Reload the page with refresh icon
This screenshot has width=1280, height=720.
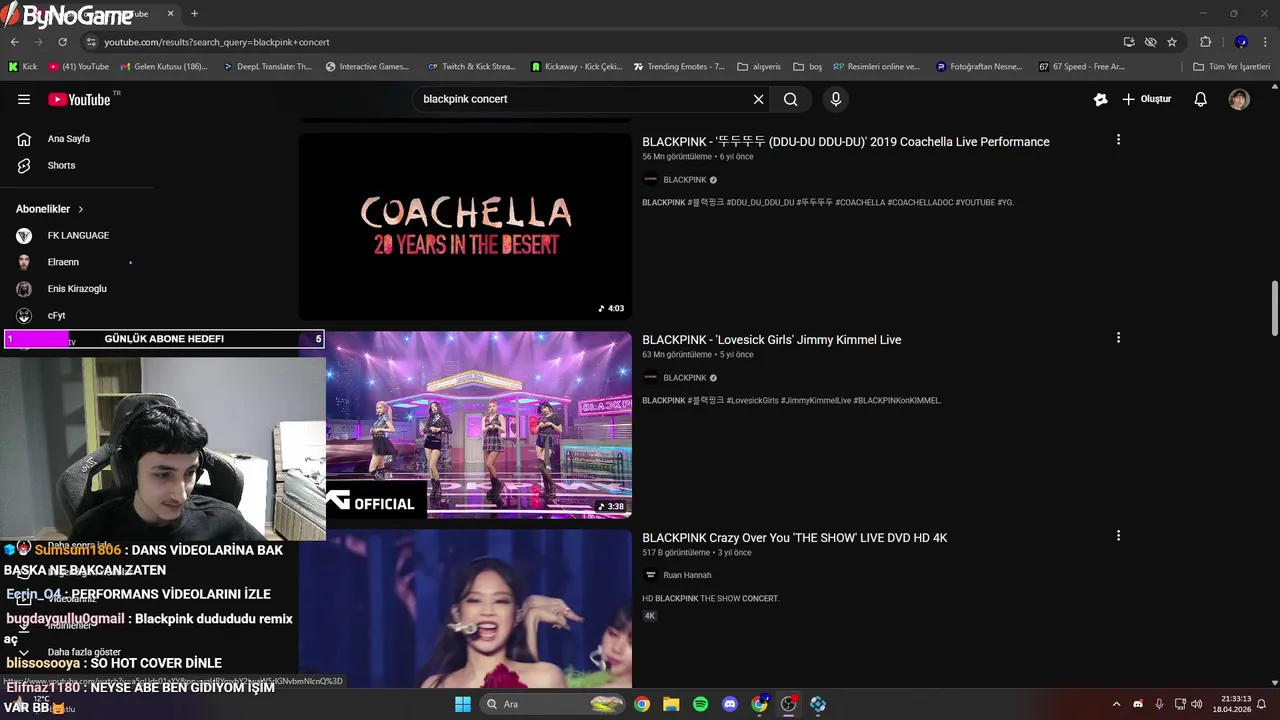coord(62,42)
